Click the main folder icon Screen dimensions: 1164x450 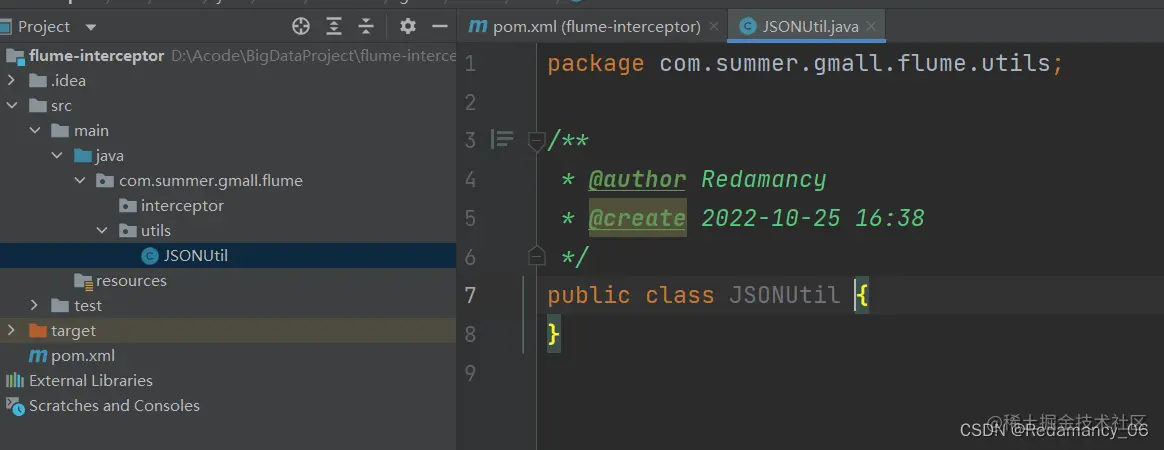[x=61, y=131]
